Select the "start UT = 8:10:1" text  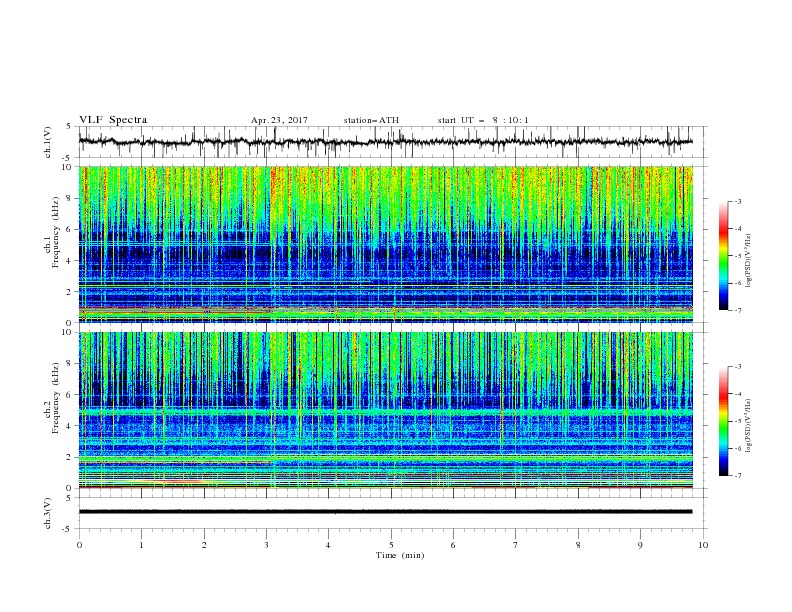(483, 120)
